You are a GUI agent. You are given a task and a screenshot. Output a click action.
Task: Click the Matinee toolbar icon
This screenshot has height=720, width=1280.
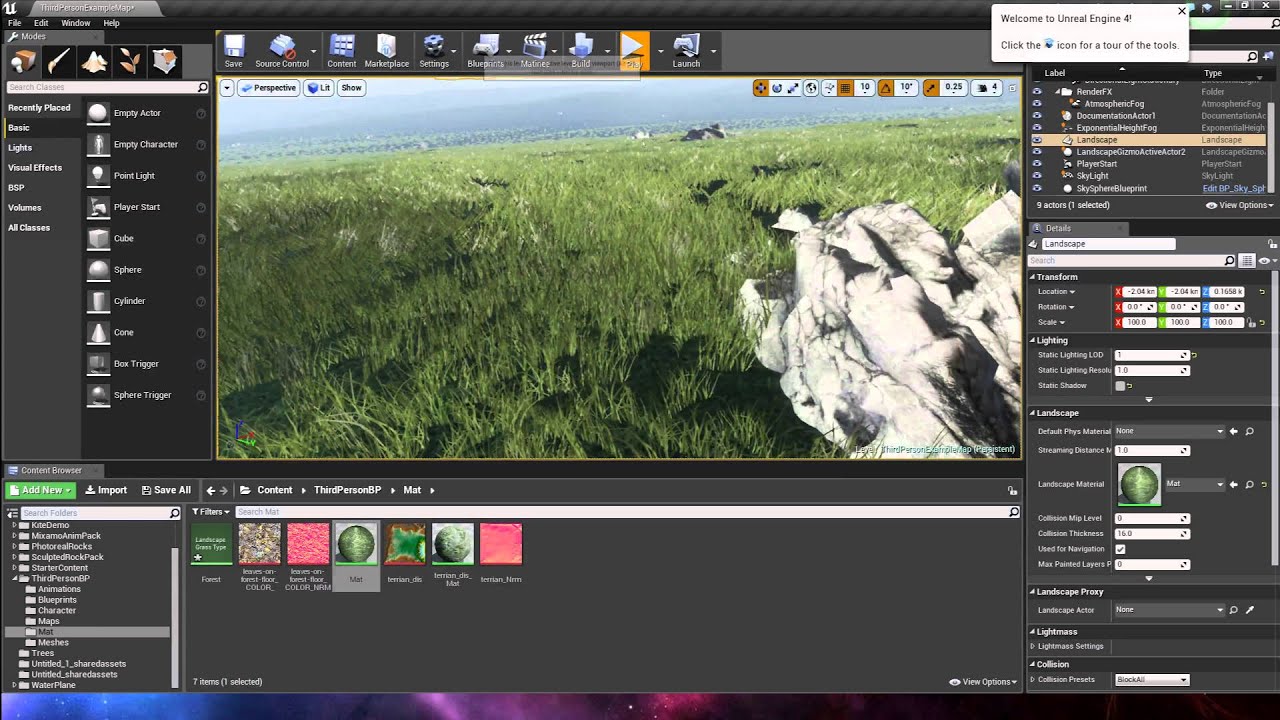click(535, 51)
